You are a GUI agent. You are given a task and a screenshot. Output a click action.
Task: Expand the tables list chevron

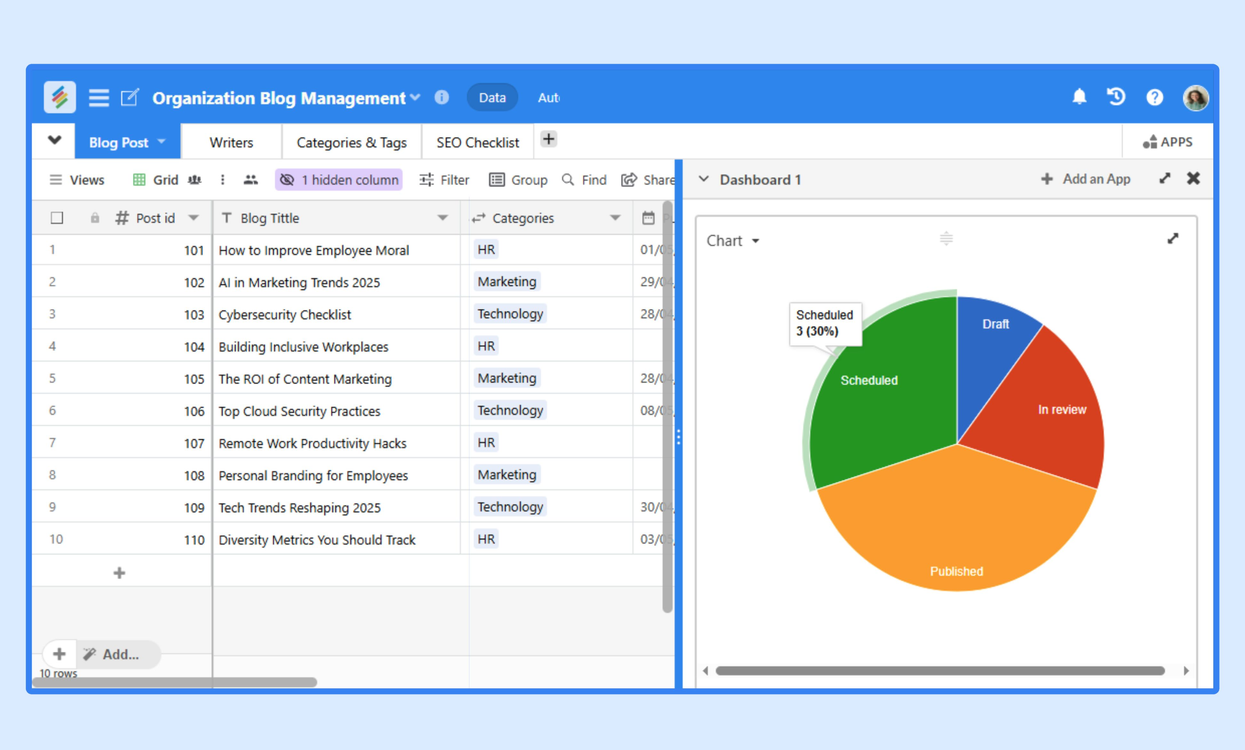(x=54, y=141)
